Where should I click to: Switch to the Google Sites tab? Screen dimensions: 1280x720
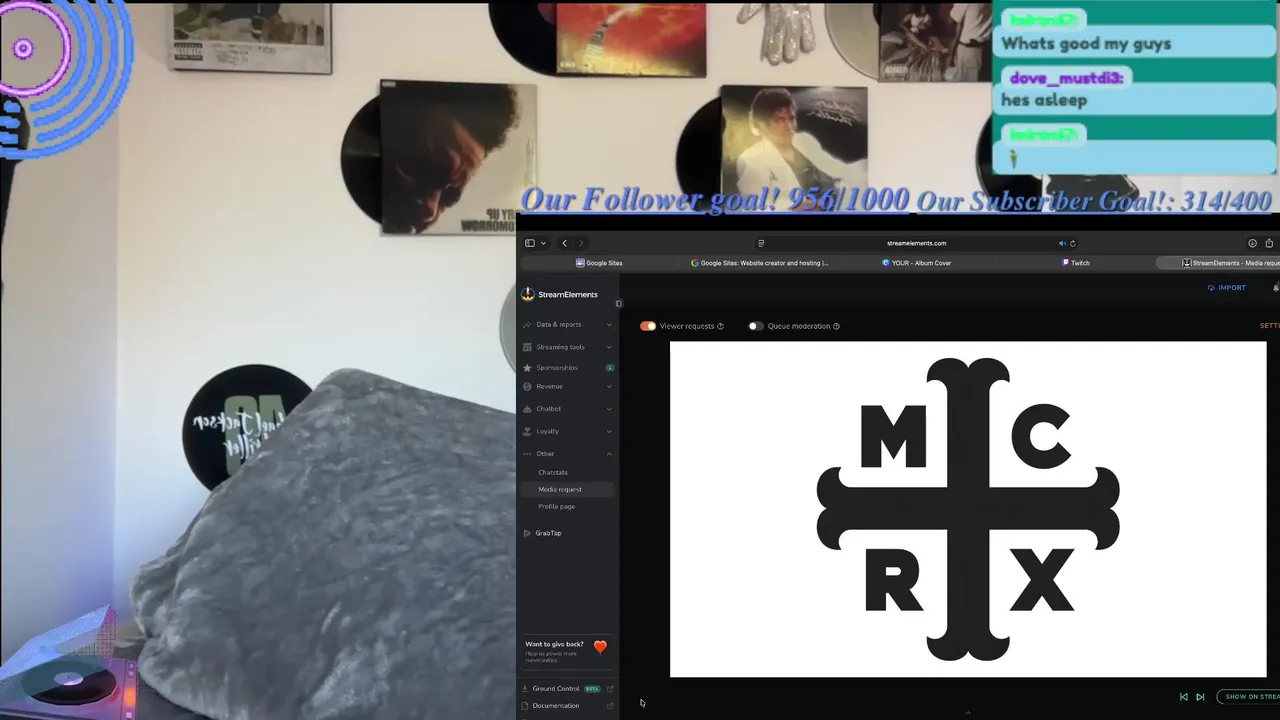coord(600,263)
